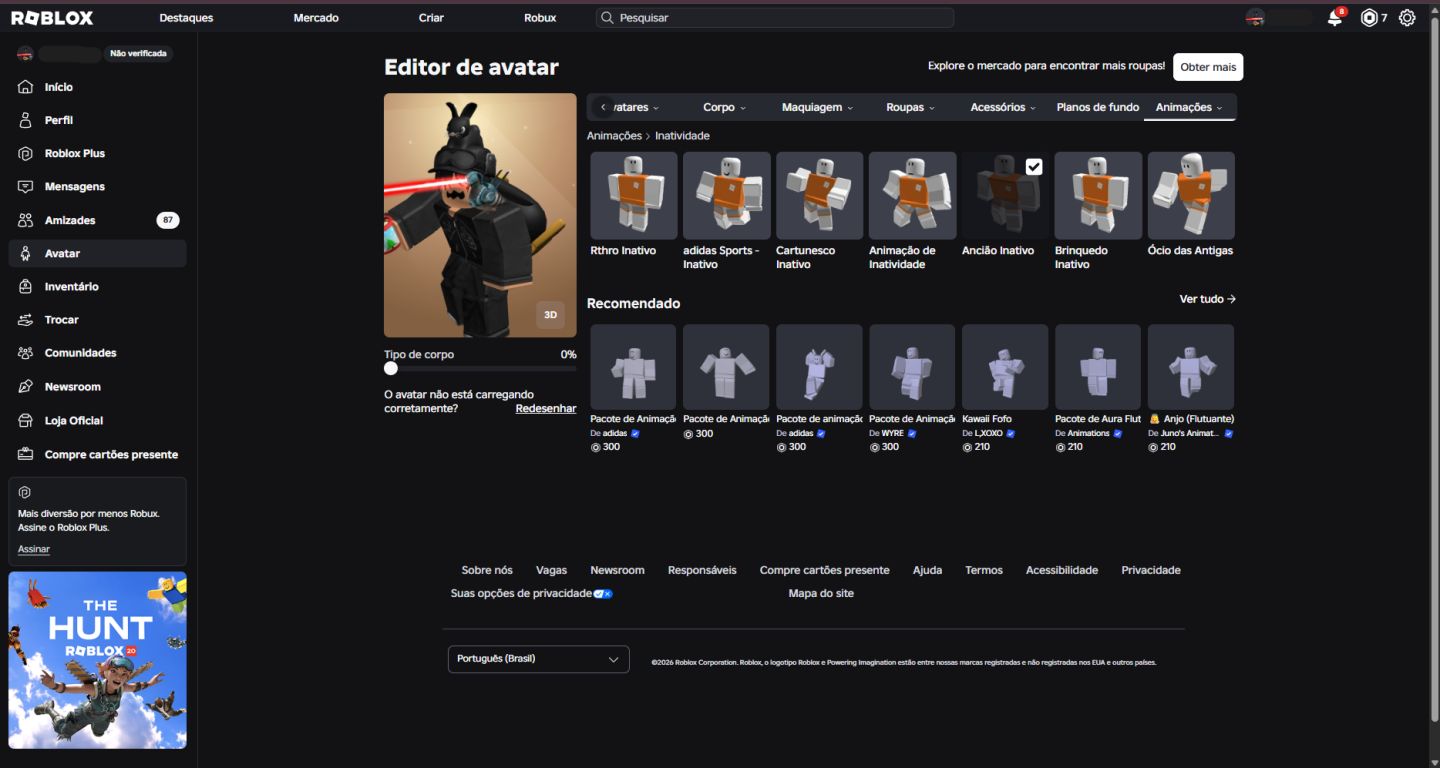Go to Roblox logo home
Image resolution: width=1440 pixels, height=768 pixels.
pos(52,18)
